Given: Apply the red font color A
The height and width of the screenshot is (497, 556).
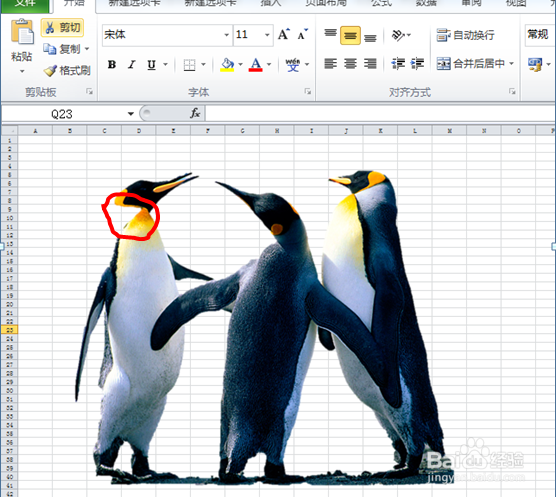Looking at the screenshot, I should tap(256, 65).
